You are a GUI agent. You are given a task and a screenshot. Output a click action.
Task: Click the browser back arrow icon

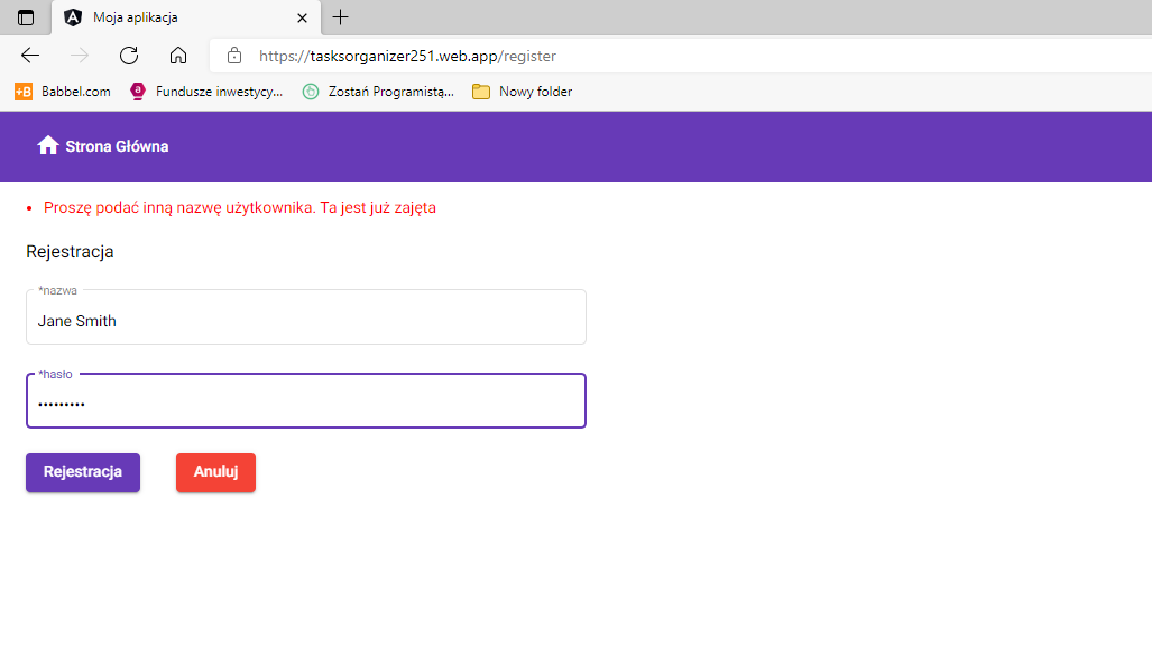point(29,55)
